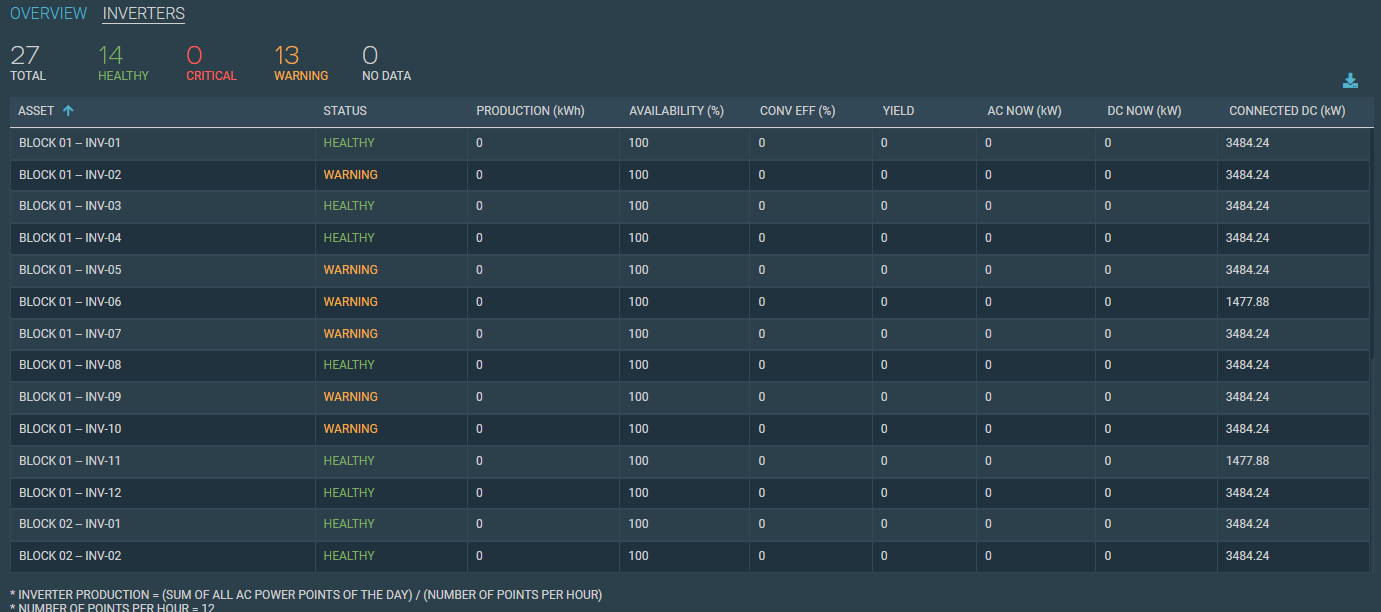Show the 0 NO DATA inverters
Image resolution: width=1381 pixels, height=612 pixels.
tap(386, 63)
